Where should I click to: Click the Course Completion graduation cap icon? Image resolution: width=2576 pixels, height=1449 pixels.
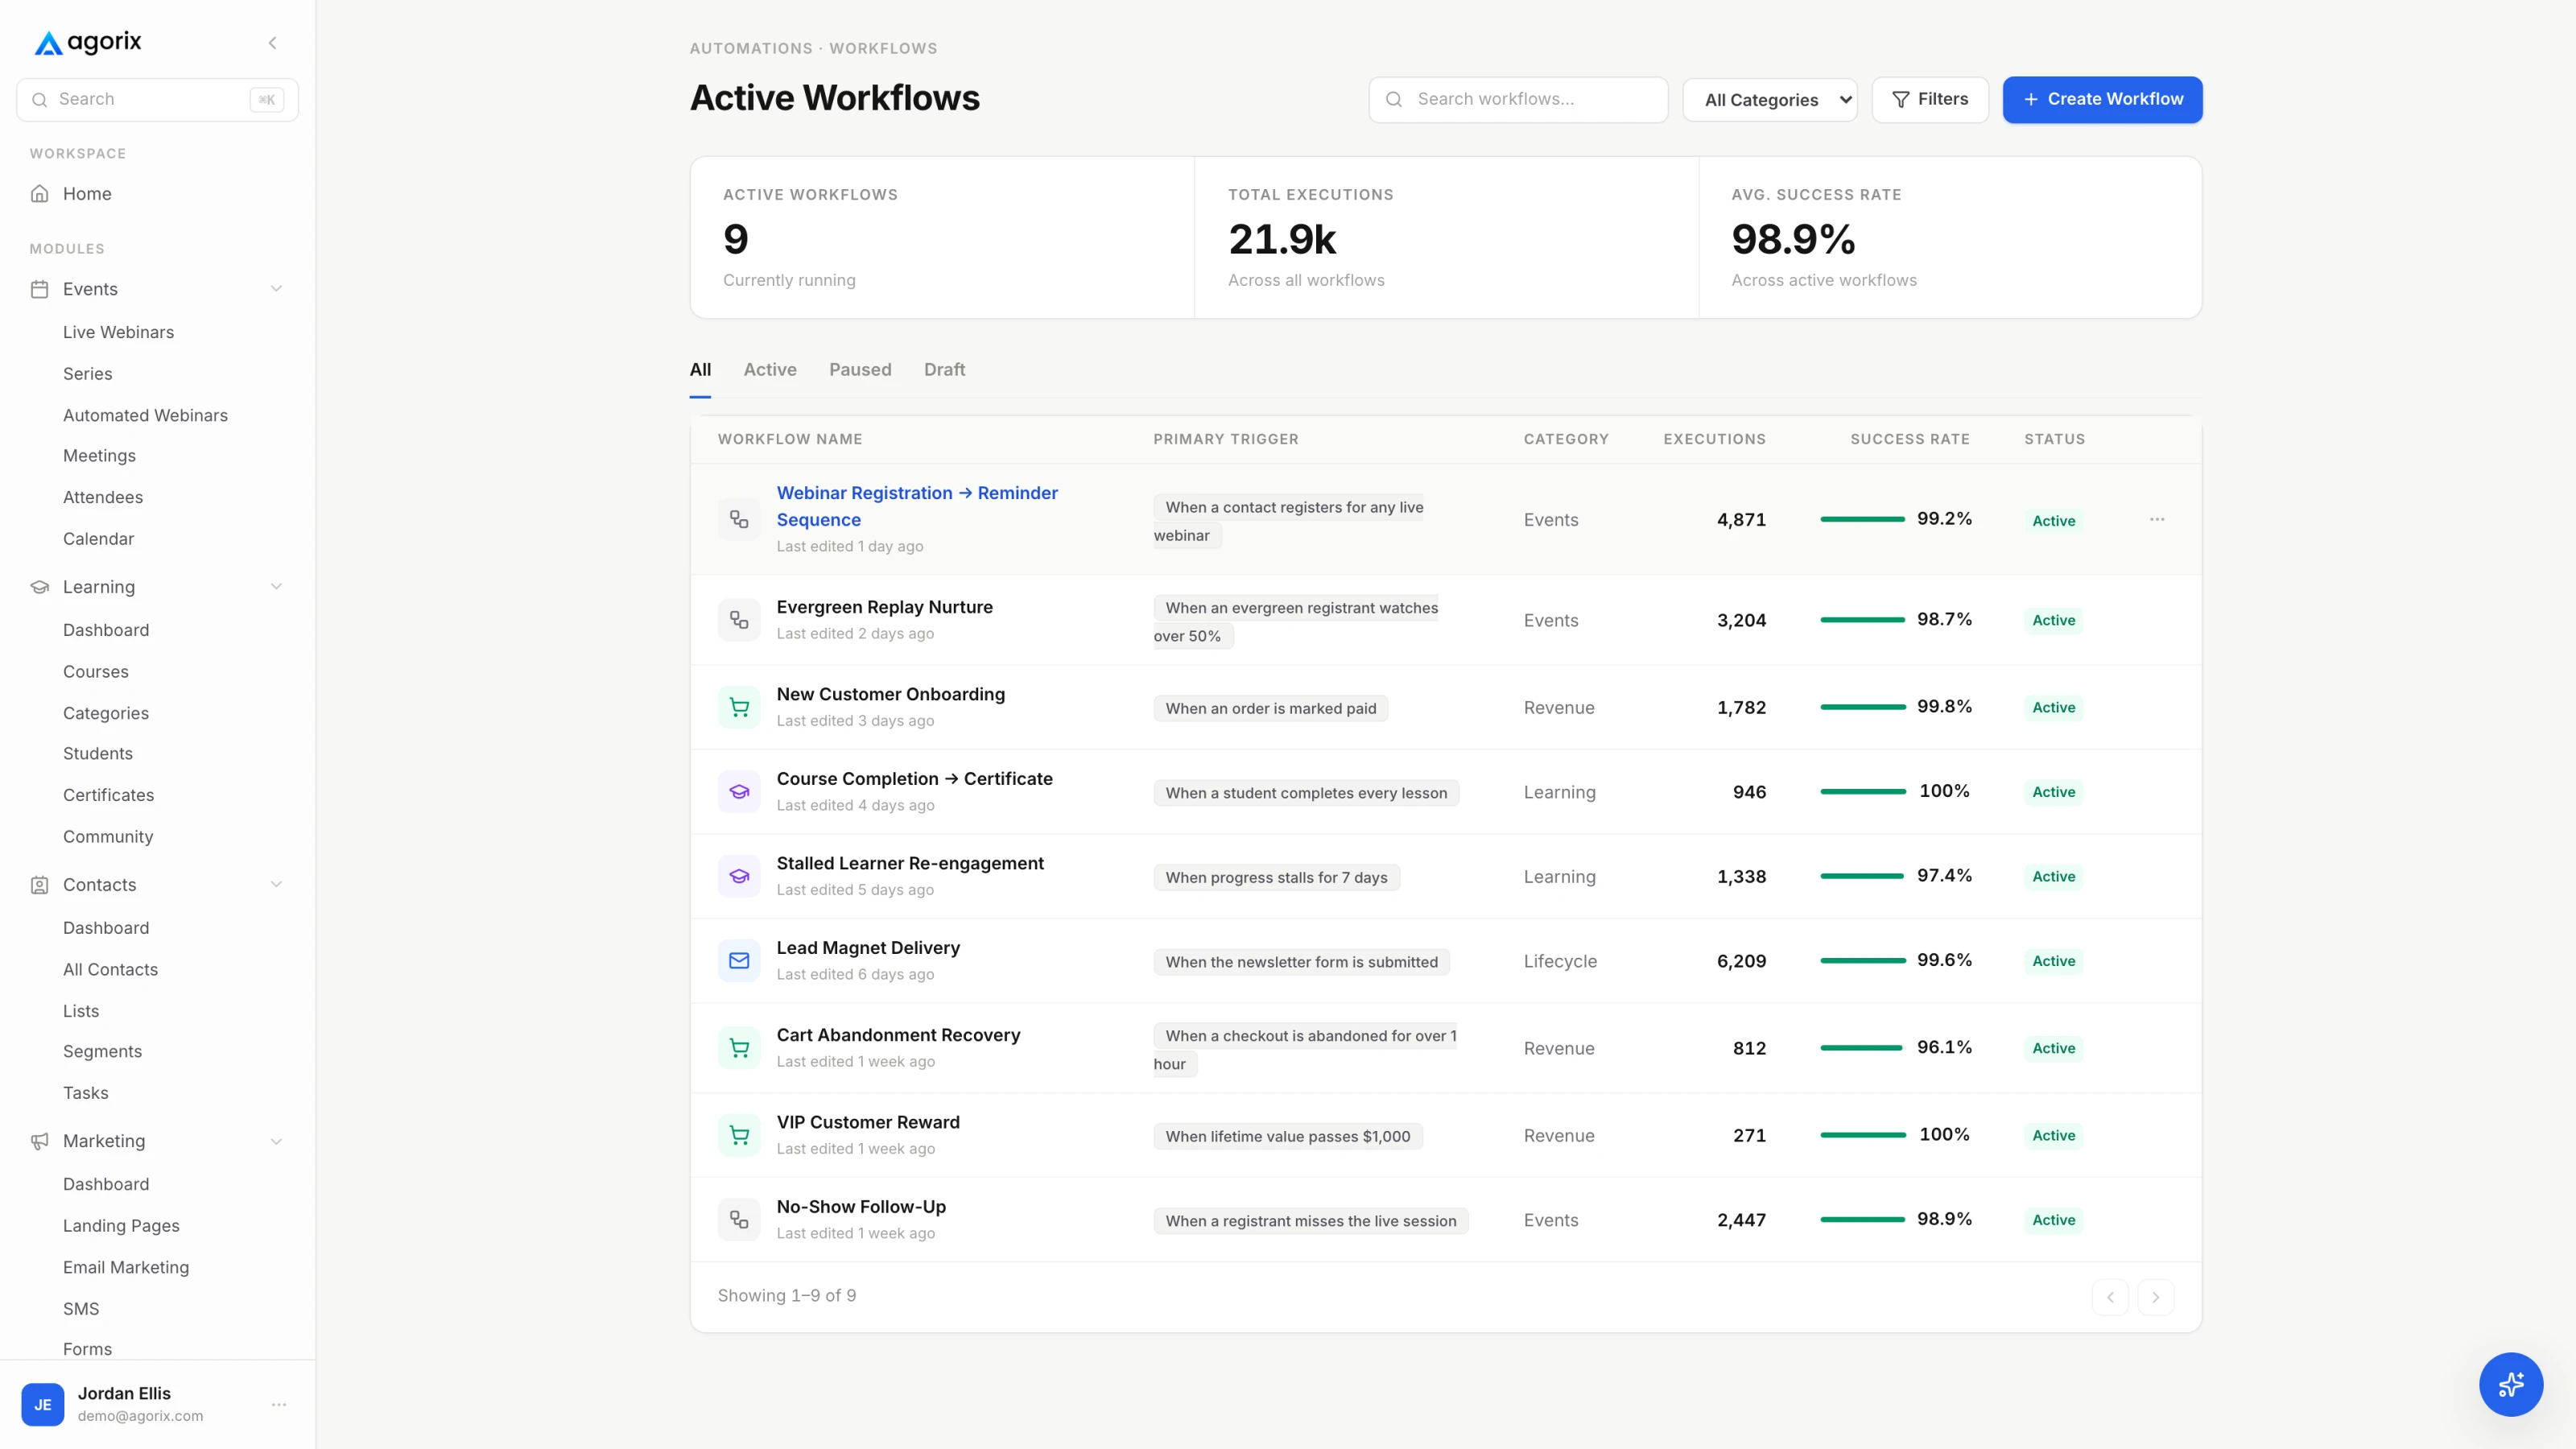[x=739, y=792]
